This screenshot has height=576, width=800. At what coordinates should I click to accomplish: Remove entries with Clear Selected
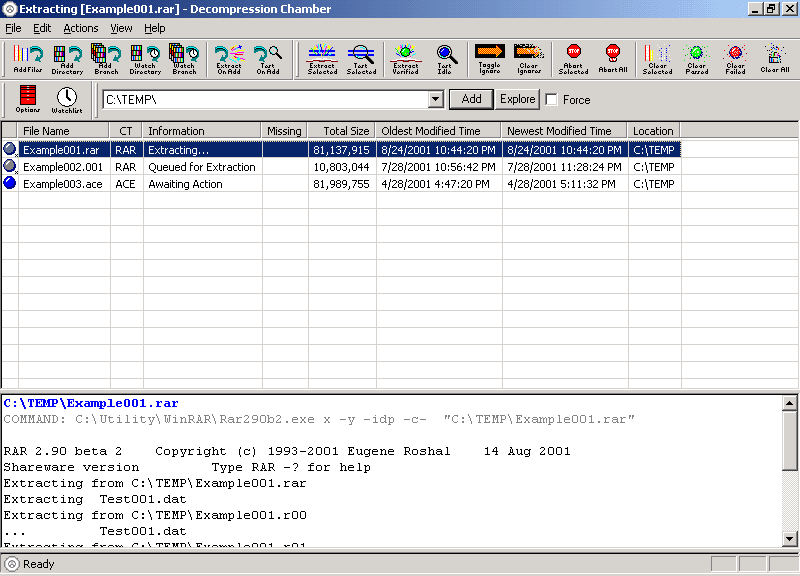pyautogui.click(x=658, y=59)
